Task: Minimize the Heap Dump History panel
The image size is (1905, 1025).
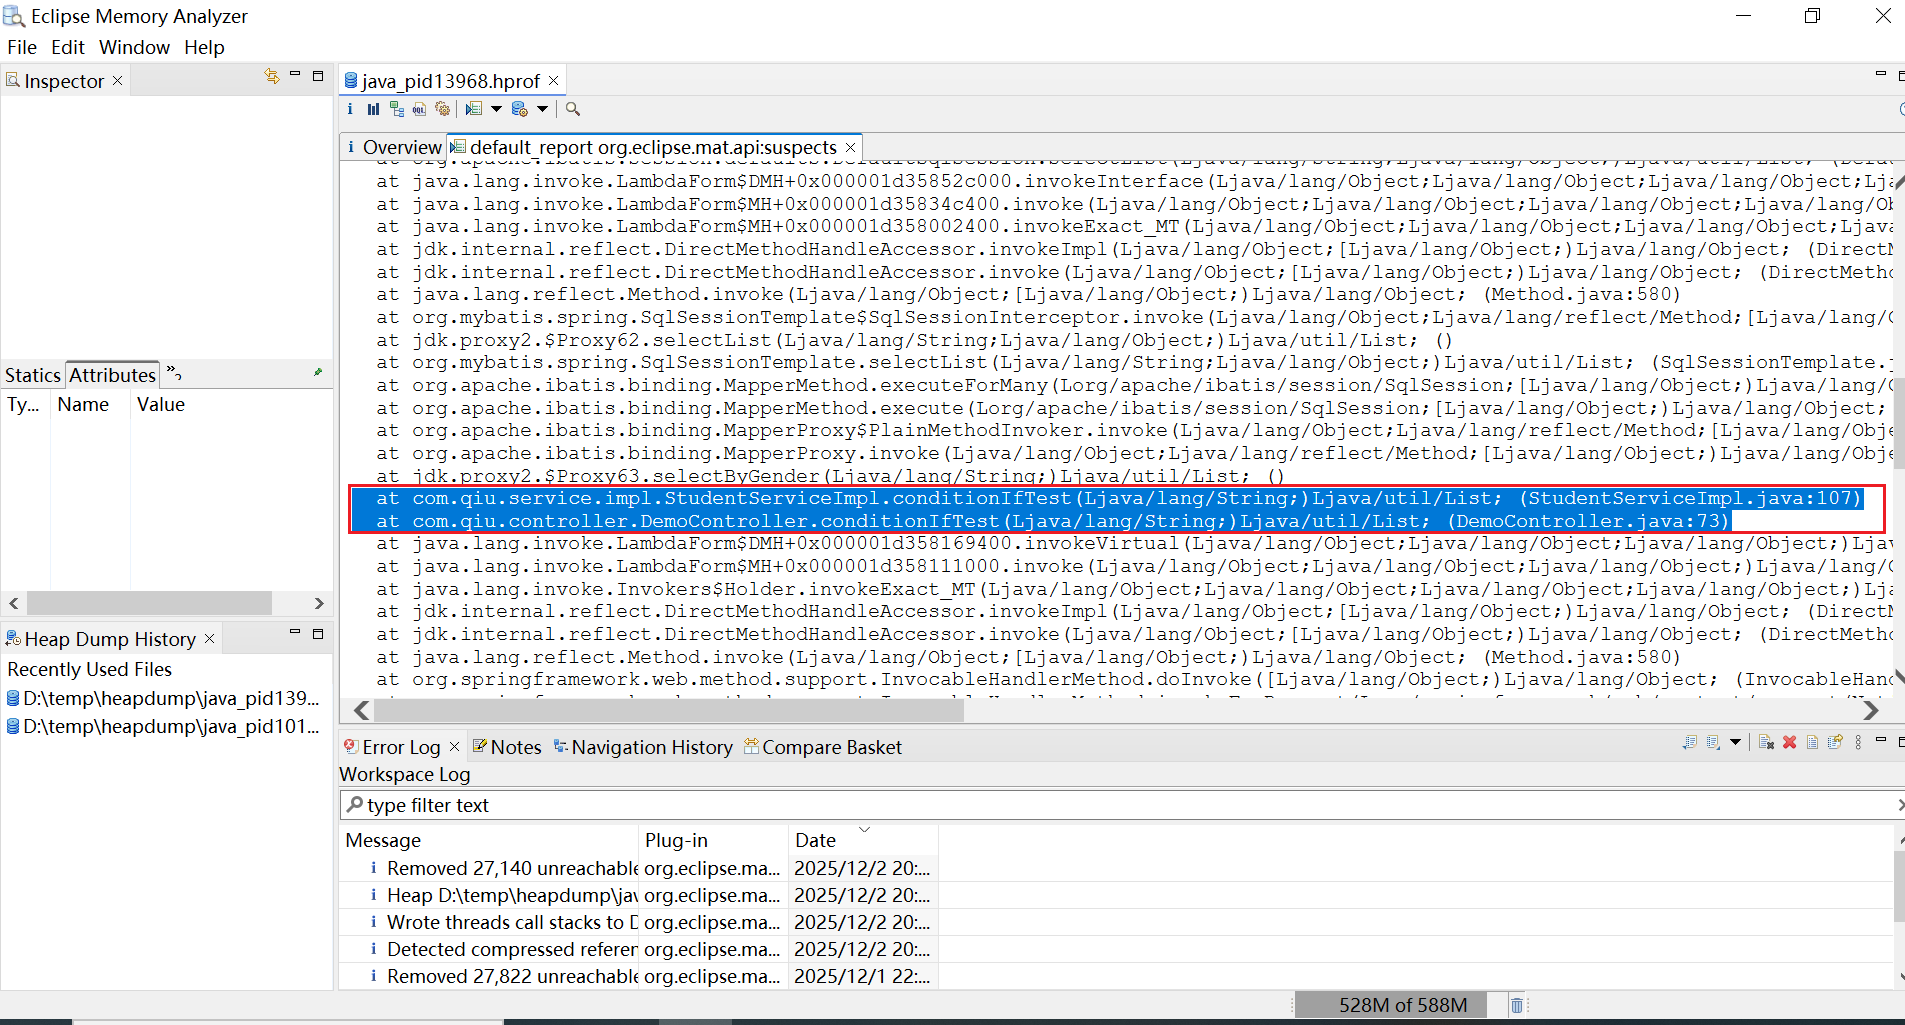Action: point(295,633)
